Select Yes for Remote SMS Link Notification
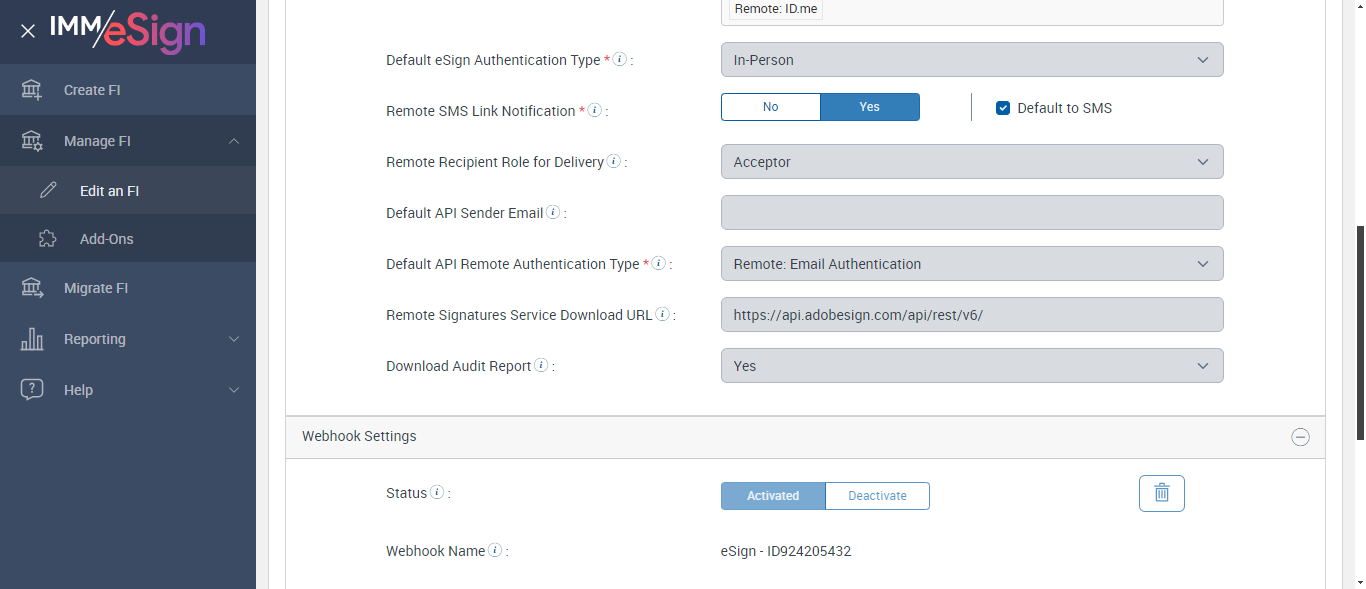 pos(869,107)
